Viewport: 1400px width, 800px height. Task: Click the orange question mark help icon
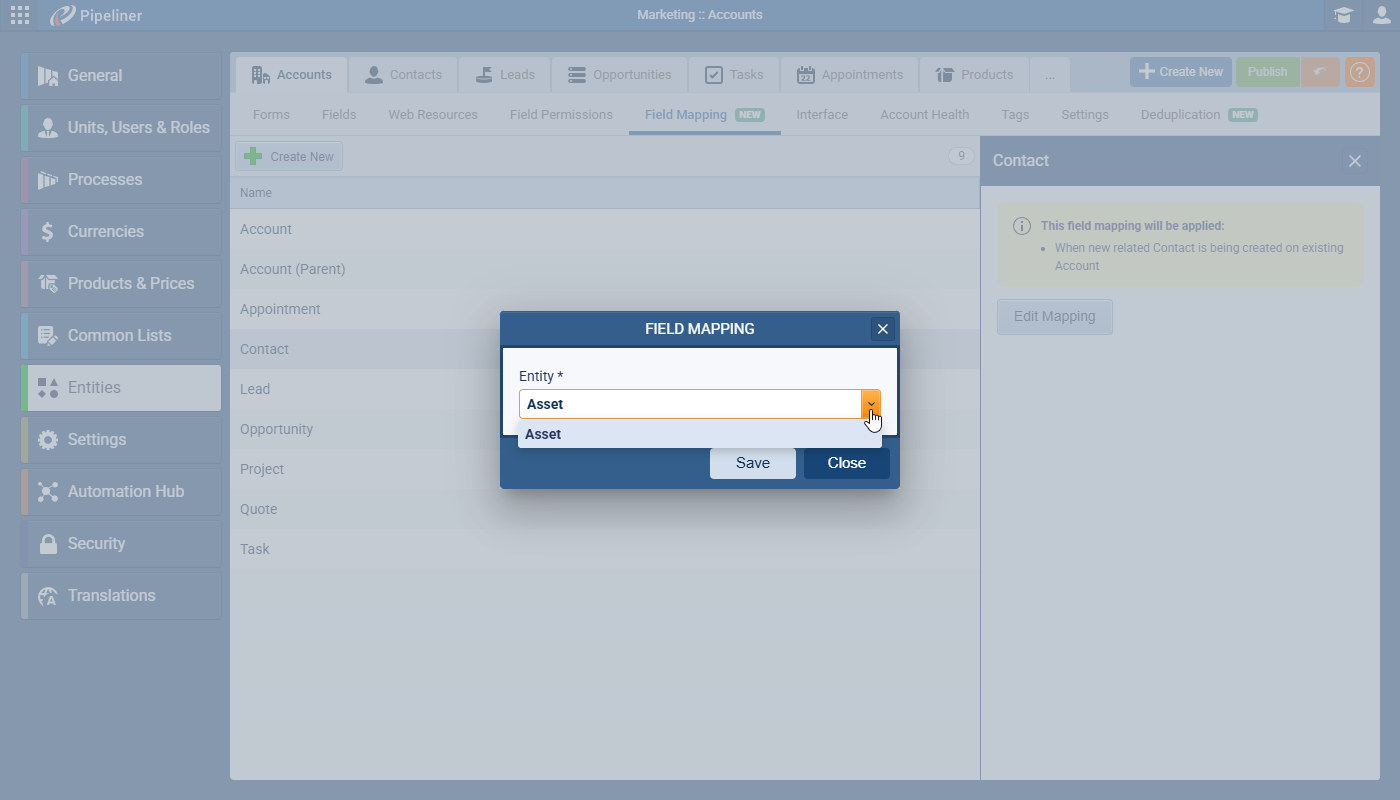[1360, 72]
